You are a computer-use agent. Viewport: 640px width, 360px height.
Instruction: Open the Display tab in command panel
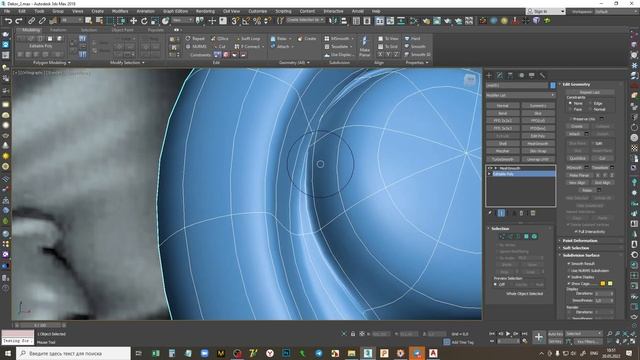[531, 75]
